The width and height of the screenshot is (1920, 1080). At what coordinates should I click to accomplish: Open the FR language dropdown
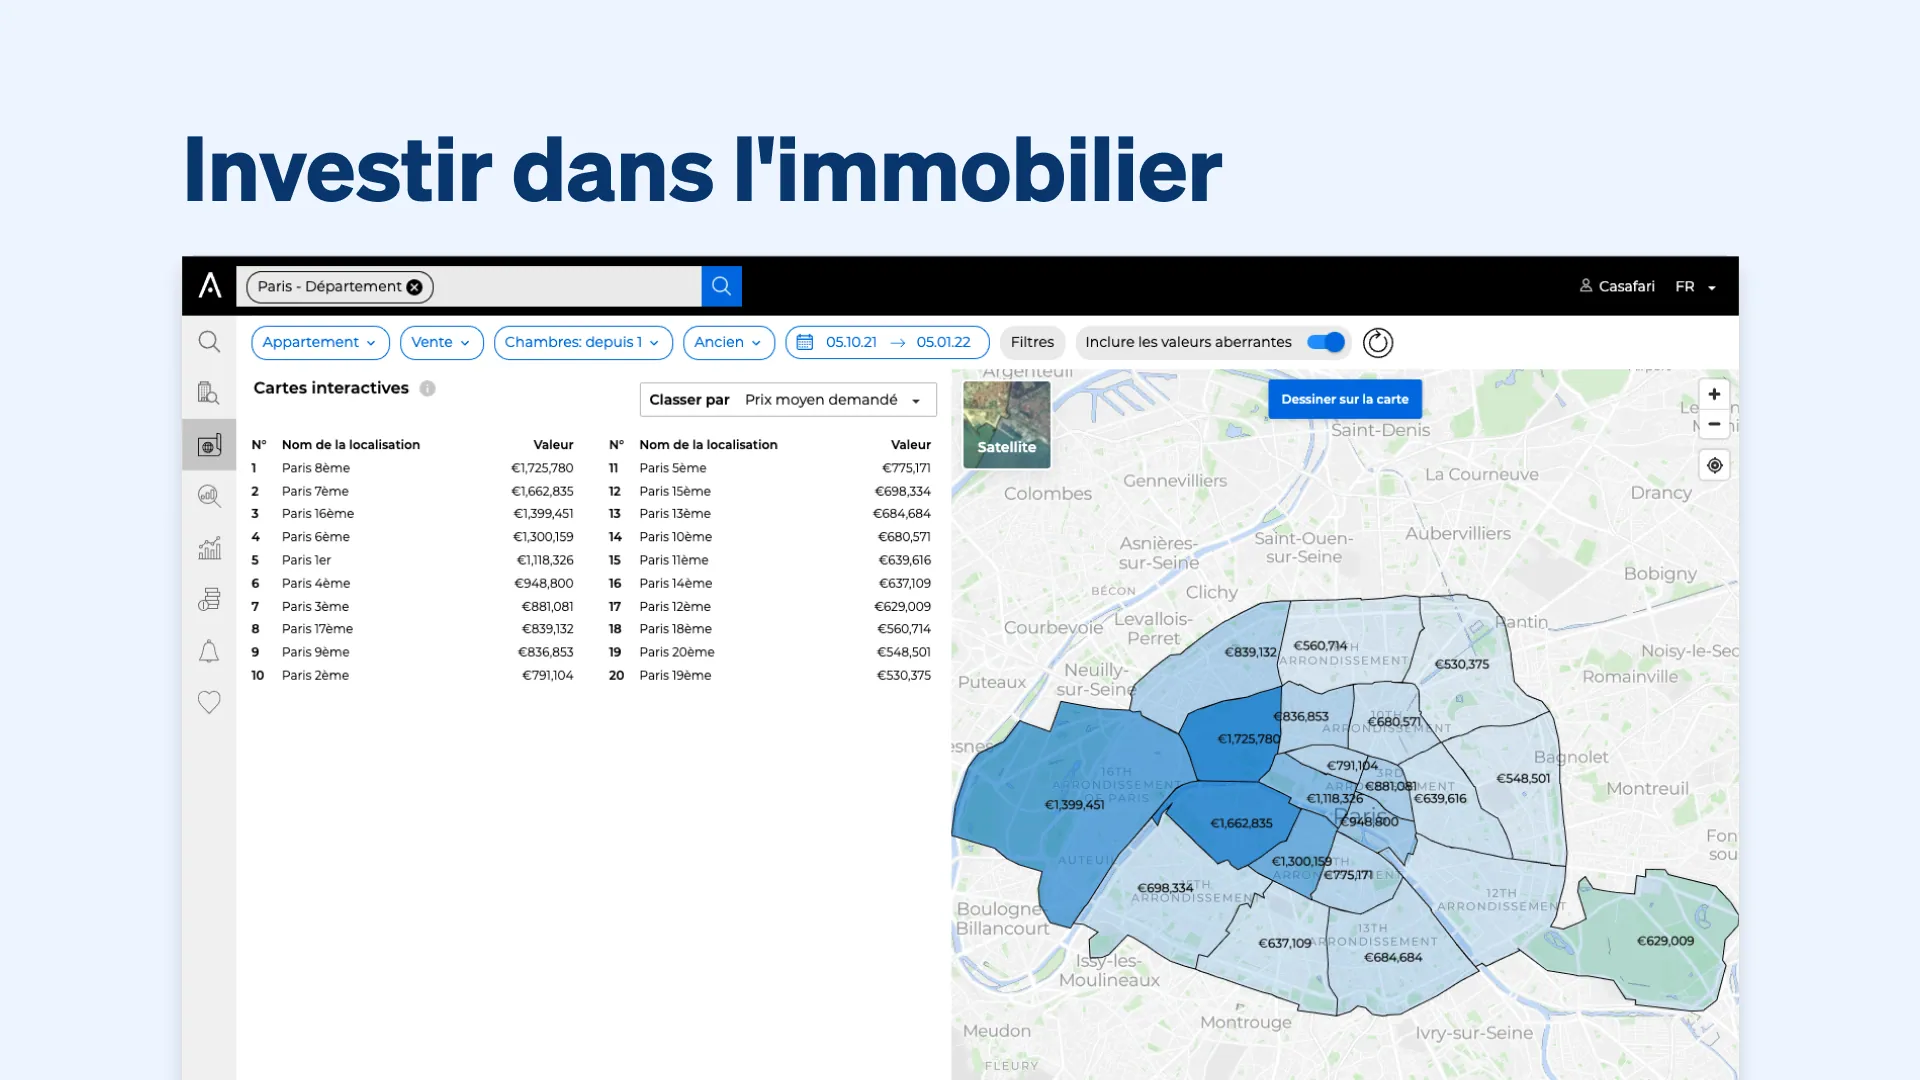click(x=1696, y=287)
